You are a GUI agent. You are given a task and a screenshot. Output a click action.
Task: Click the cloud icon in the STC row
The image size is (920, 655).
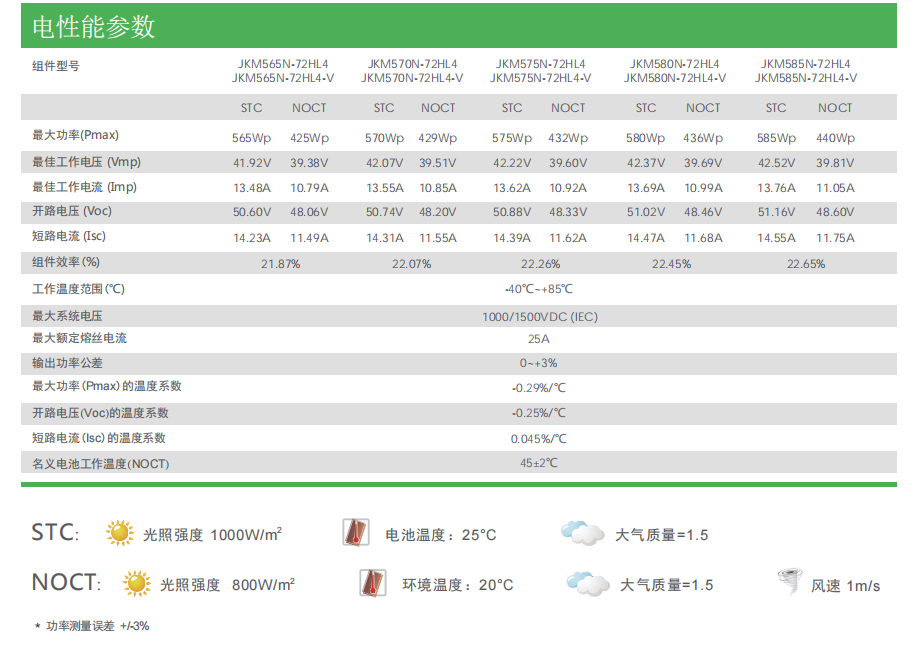(583, 533)
